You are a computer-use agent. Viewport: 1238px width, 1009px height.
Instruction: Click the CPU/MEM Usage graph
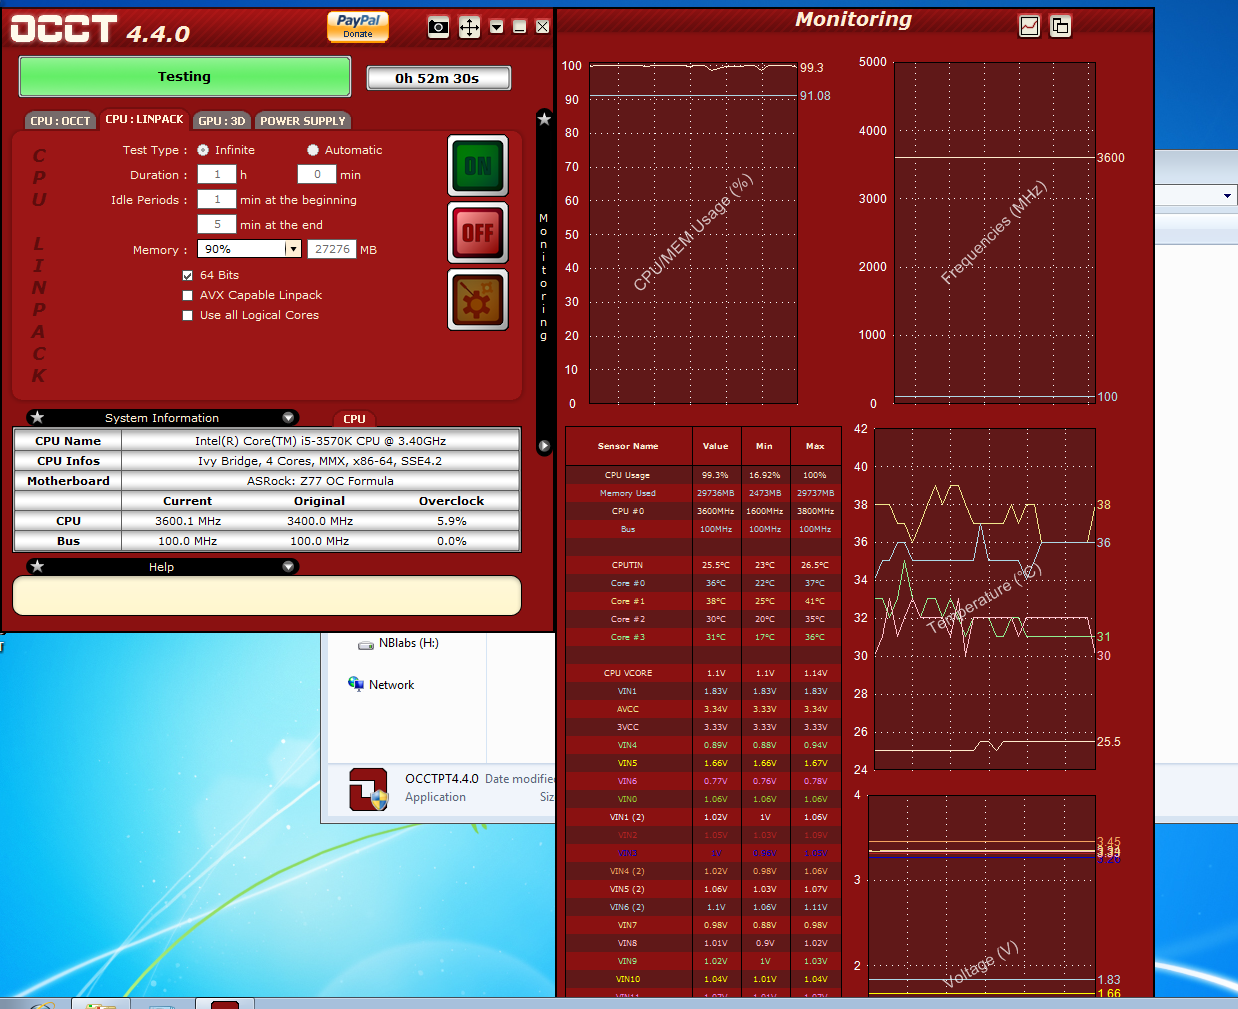tap(693, 233)
